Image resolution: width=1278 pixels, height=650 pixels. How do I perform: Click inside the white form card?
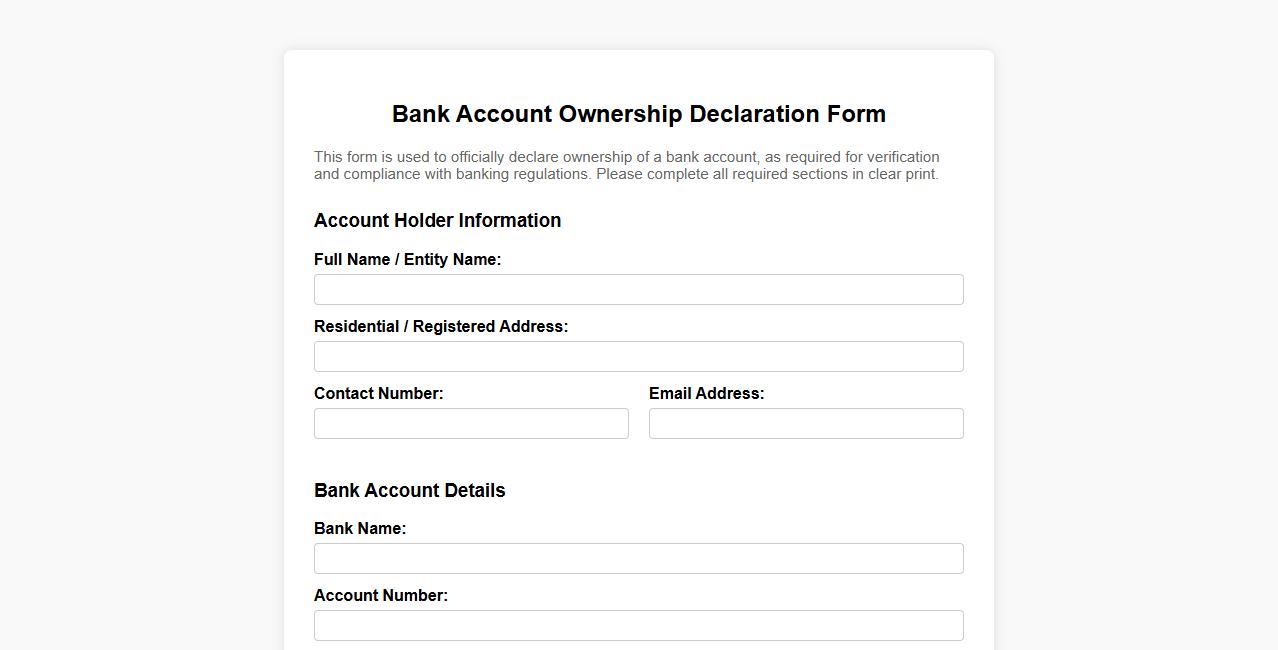click(638, 460)
